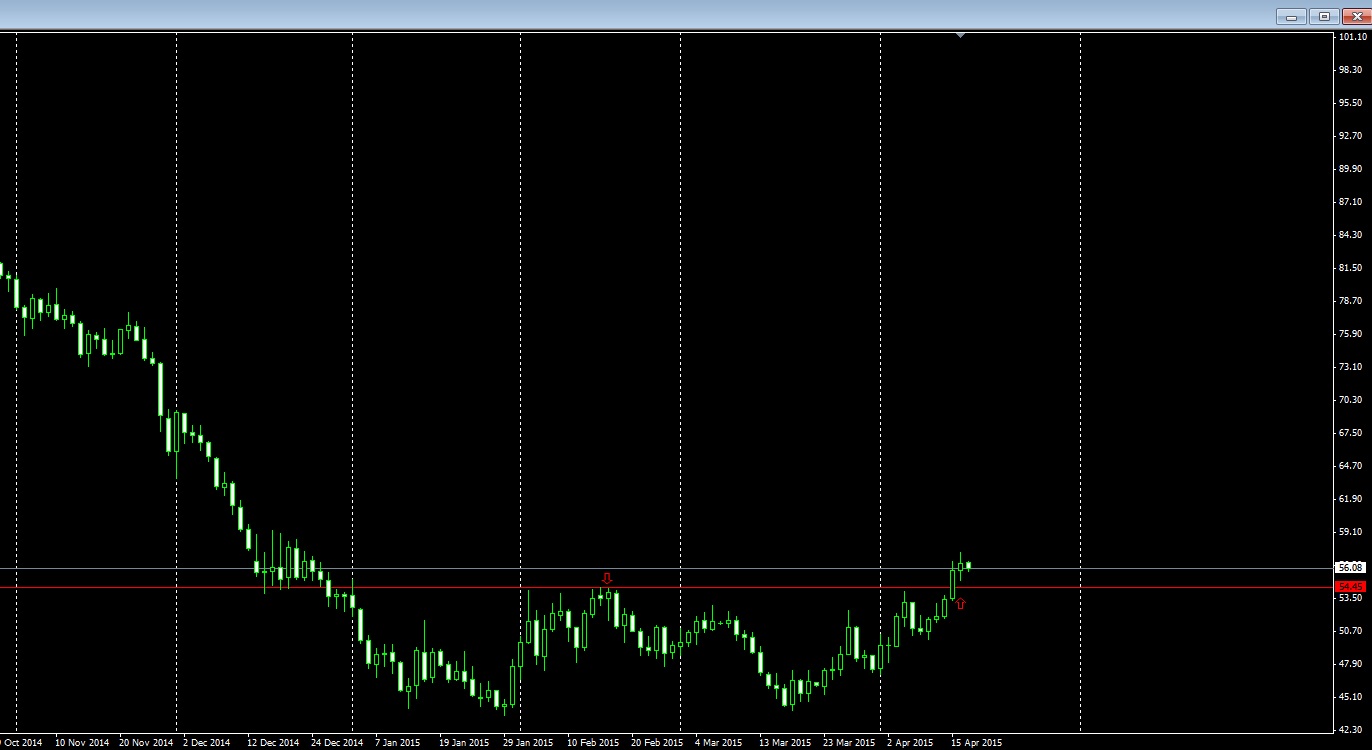The width and height of the screenshot is (1372, 750).
Task: Click the minimize button in the window titlebar
Action: point(1291,17)
